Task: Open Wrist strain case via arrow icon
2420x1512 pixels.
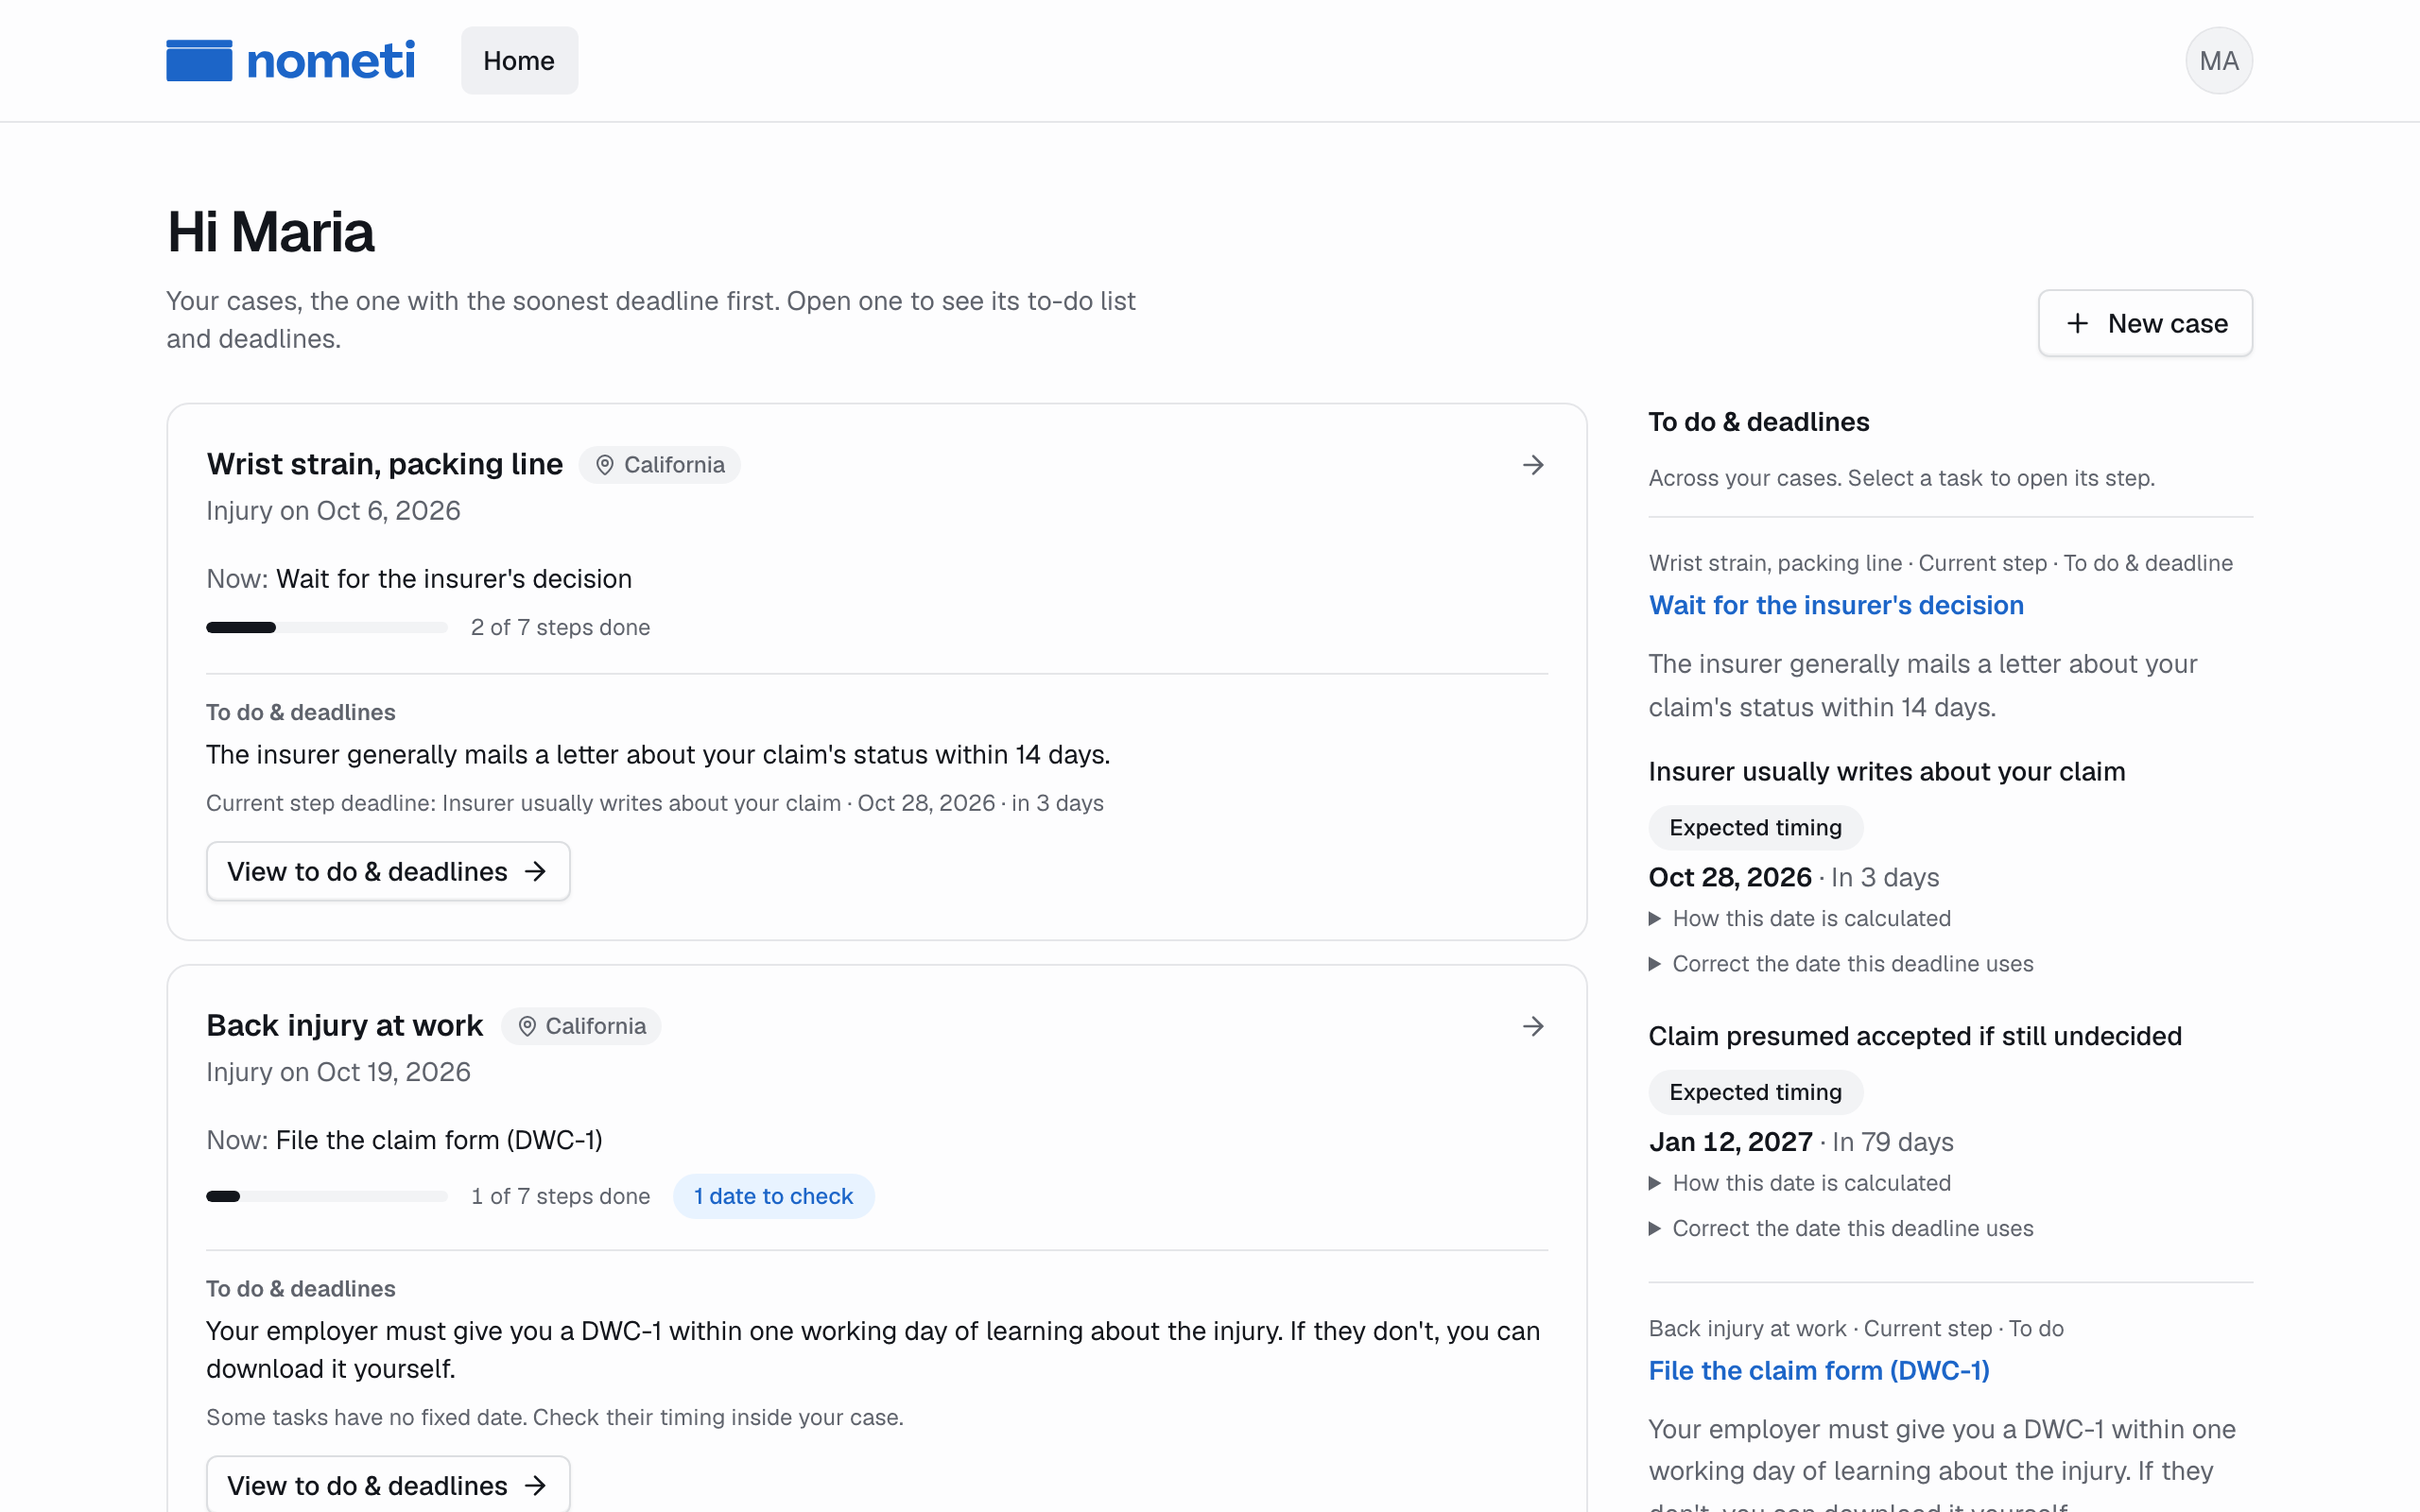Action: 1533,465
